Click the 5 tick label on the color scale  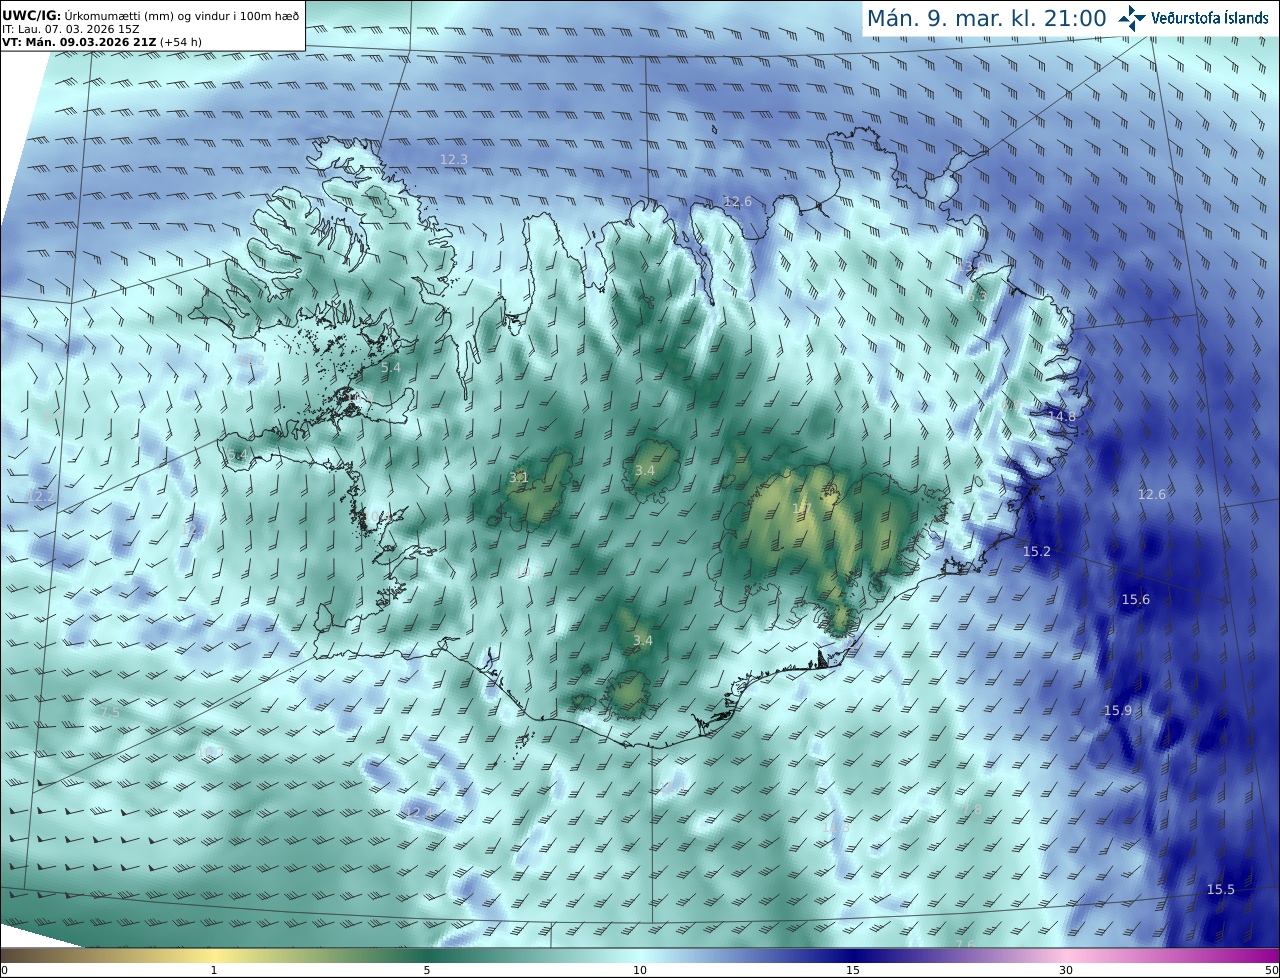pos(427,970)
